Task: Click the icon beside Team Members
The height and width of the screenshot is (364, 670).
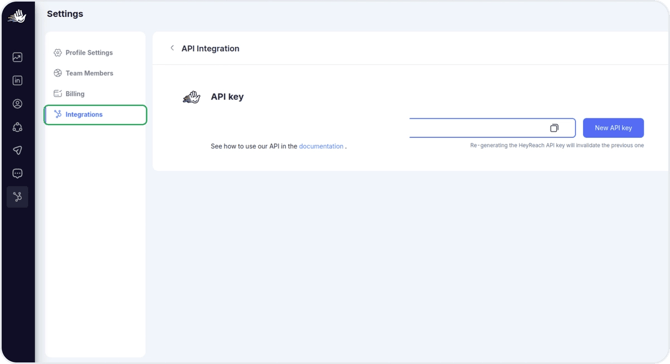Action: (58, 73)
